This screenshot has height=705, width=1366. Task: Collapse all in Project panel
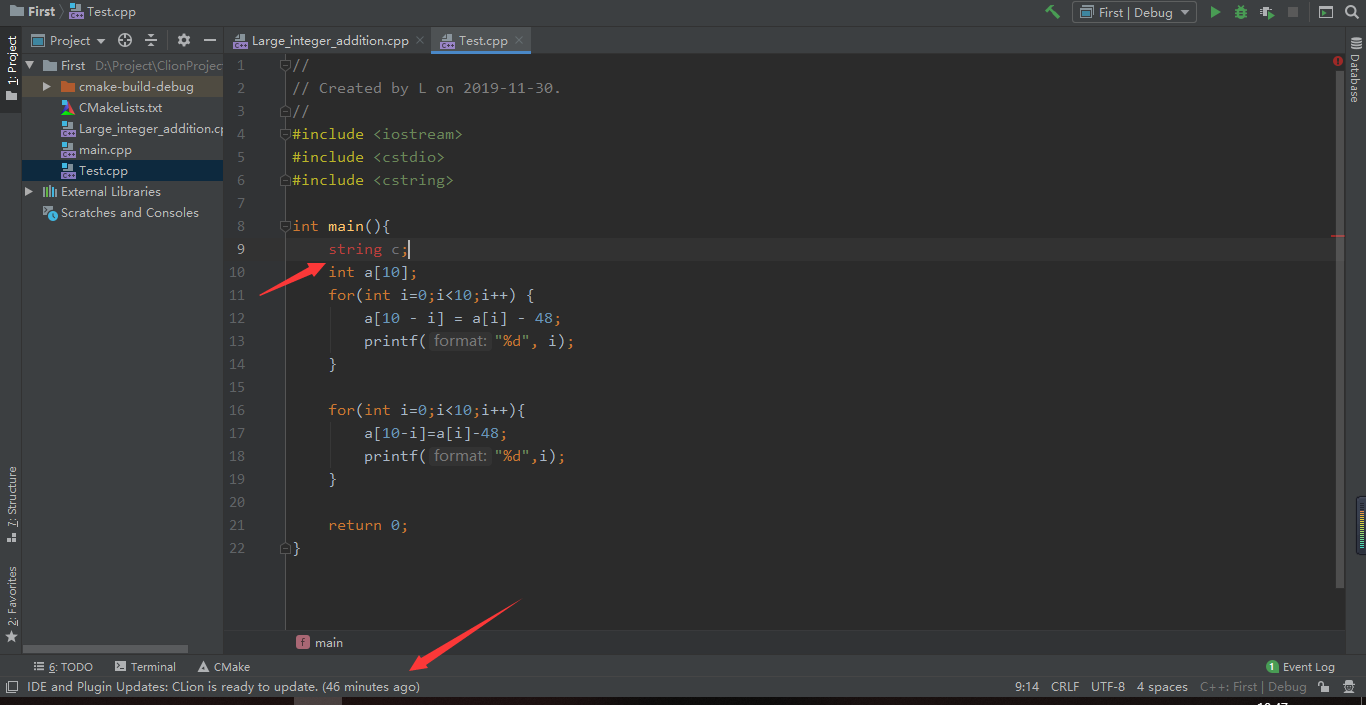[x=151, y=40]
